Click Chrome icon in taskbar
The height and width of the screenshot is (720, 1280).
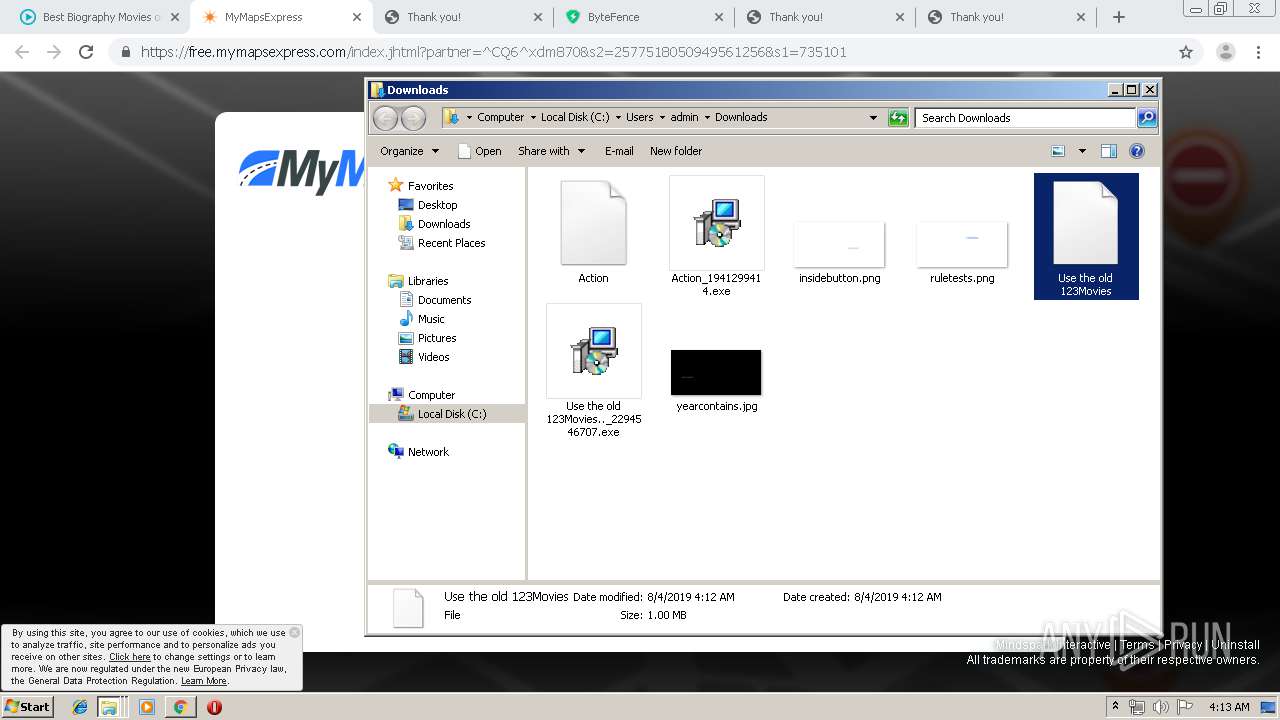coord(180,707)
